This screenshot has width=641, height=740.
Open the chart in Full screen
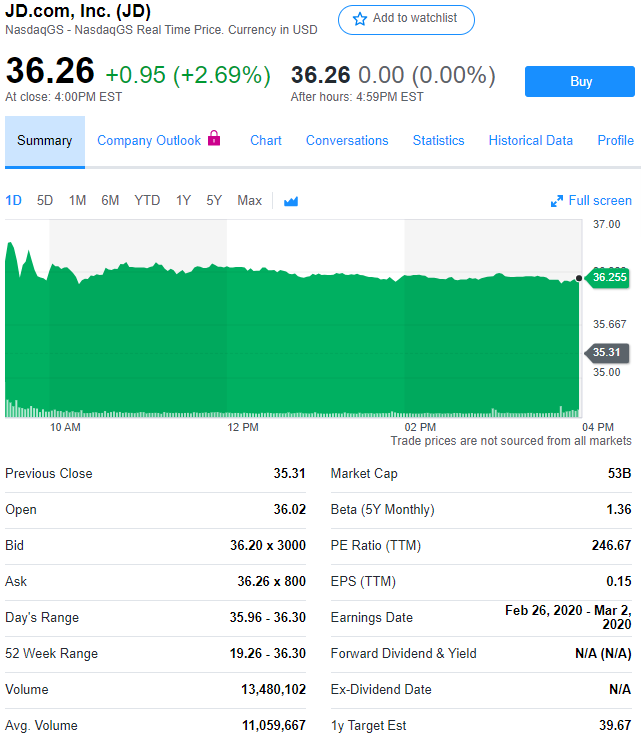click(x=591, y=201)
